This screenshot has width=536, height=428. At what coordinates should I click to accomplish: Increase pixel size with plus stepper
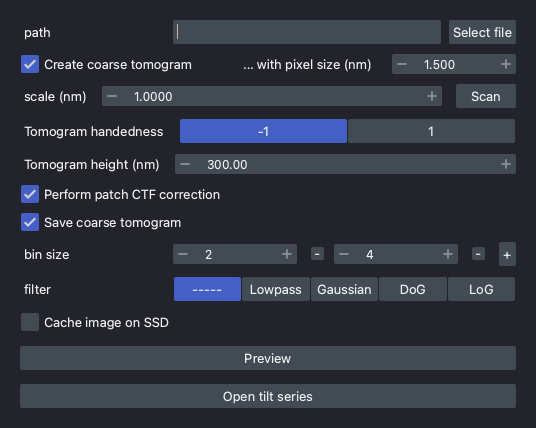(506, 64)
